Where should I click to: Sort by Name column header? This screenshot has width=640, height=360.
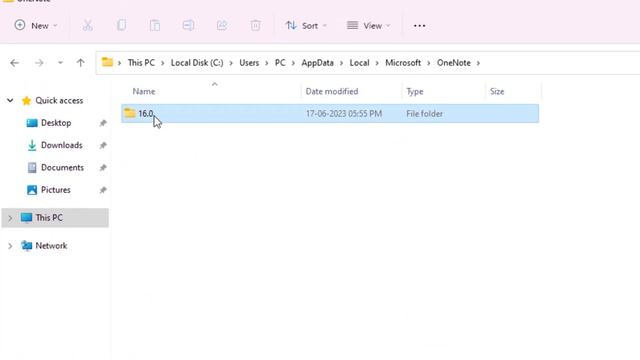tap(144, 91)
